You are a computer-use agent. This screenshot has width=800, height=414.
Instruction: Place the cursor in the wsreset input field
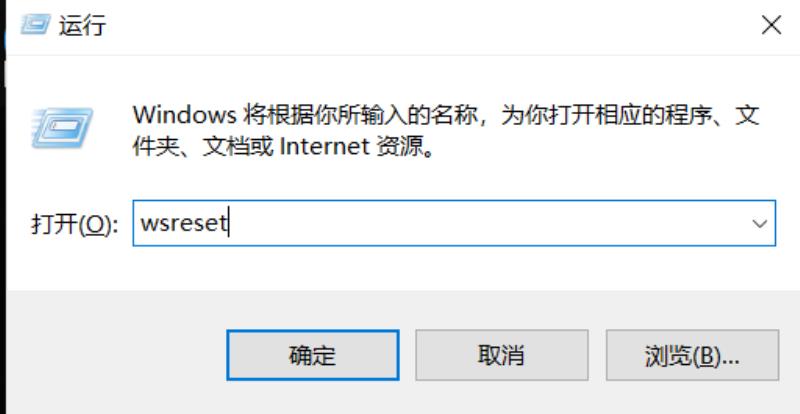click(454, 223)
